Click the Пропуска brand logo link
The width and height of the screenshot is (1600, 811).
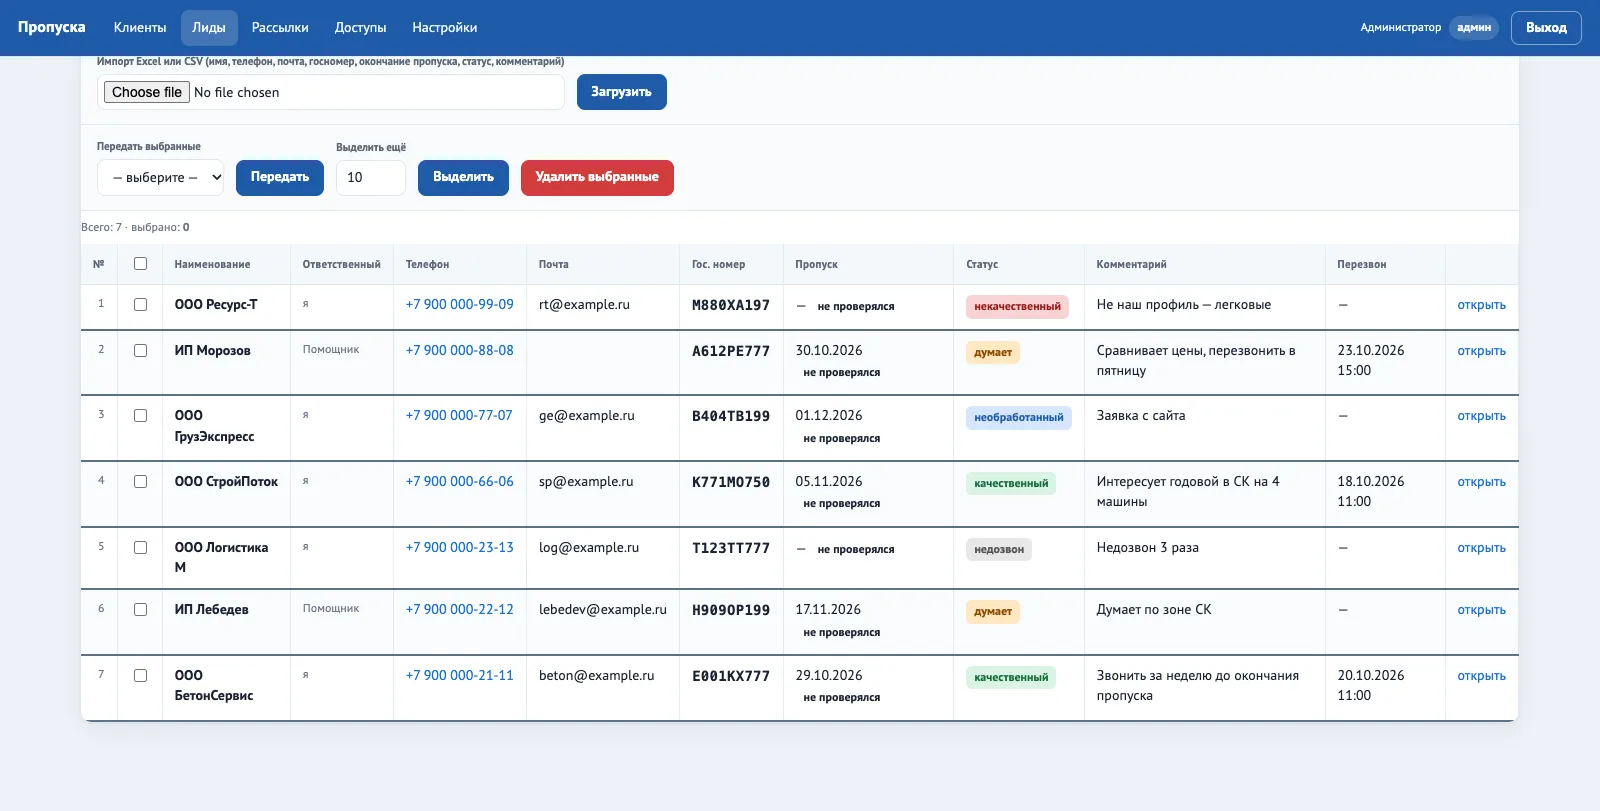(52, 27)
